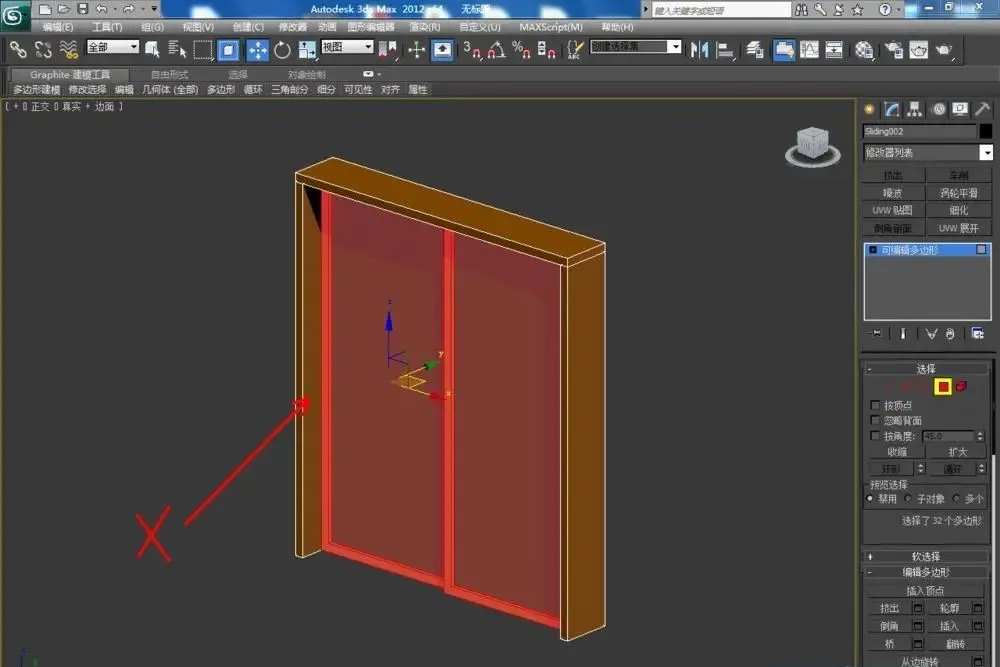1000x667 pixels.
Task: Activate the Select and Scale tool
Action: click(307, 49)
